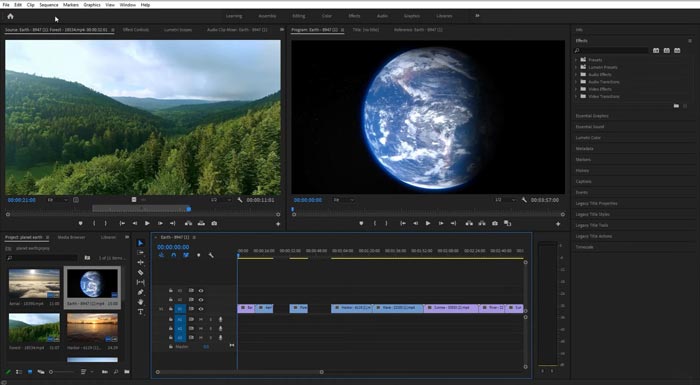Open Essential Graphics panel
This screenshot has width=700, height=385.
(x=592, y=116)
